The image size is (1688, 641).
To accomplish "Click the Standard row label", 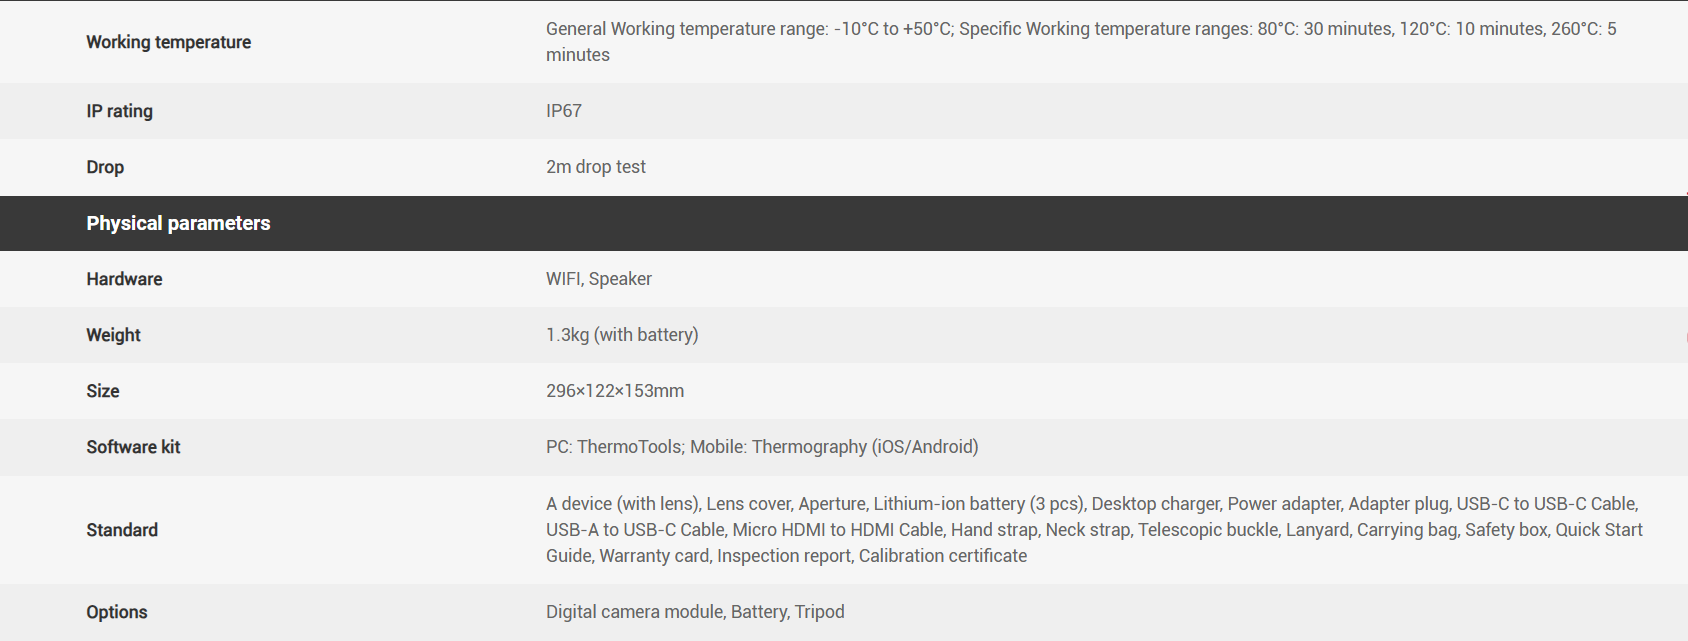I will tap(122, 530).
